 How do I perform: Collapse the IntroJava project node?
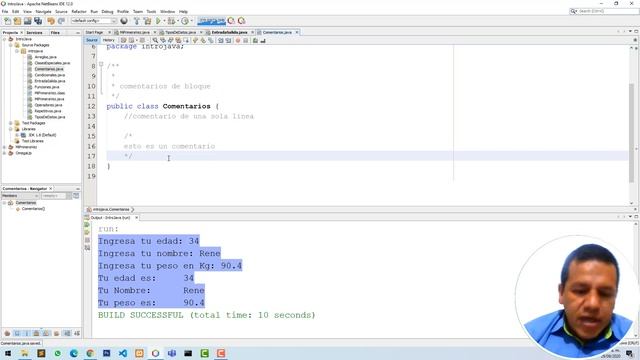click(5, 39)
